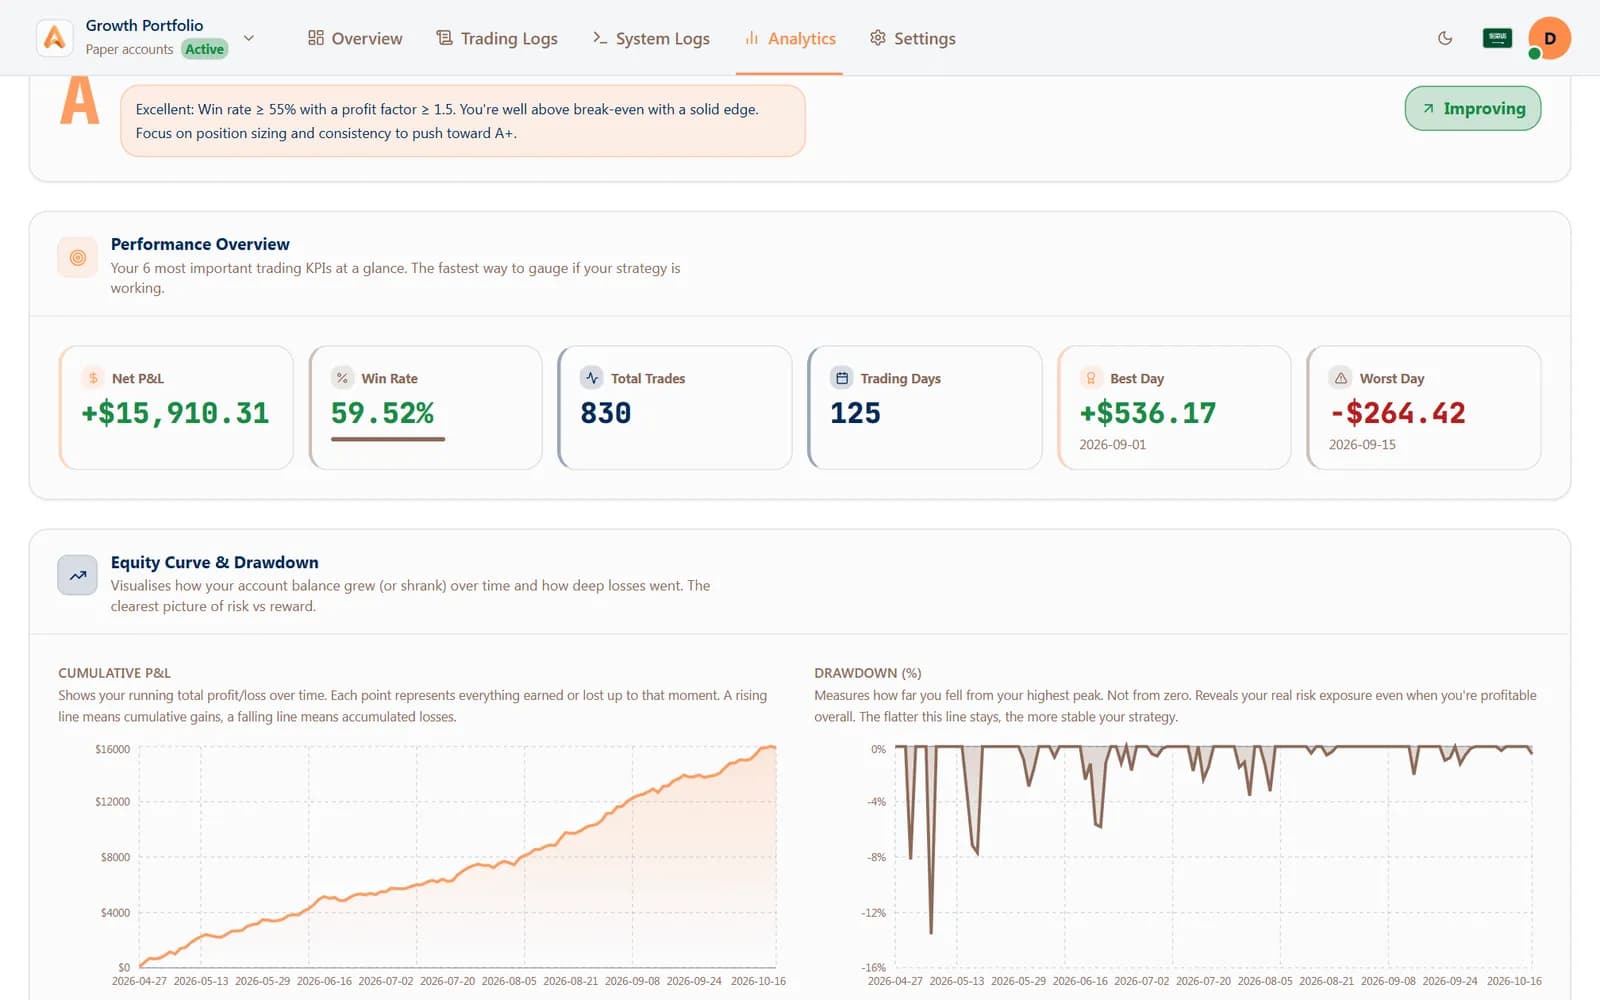
Task: Click the green flag language icon
Action: (x=1497, y=38)
